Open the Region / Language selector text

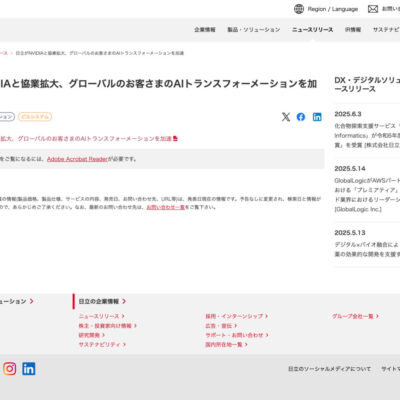pos(333,9)
